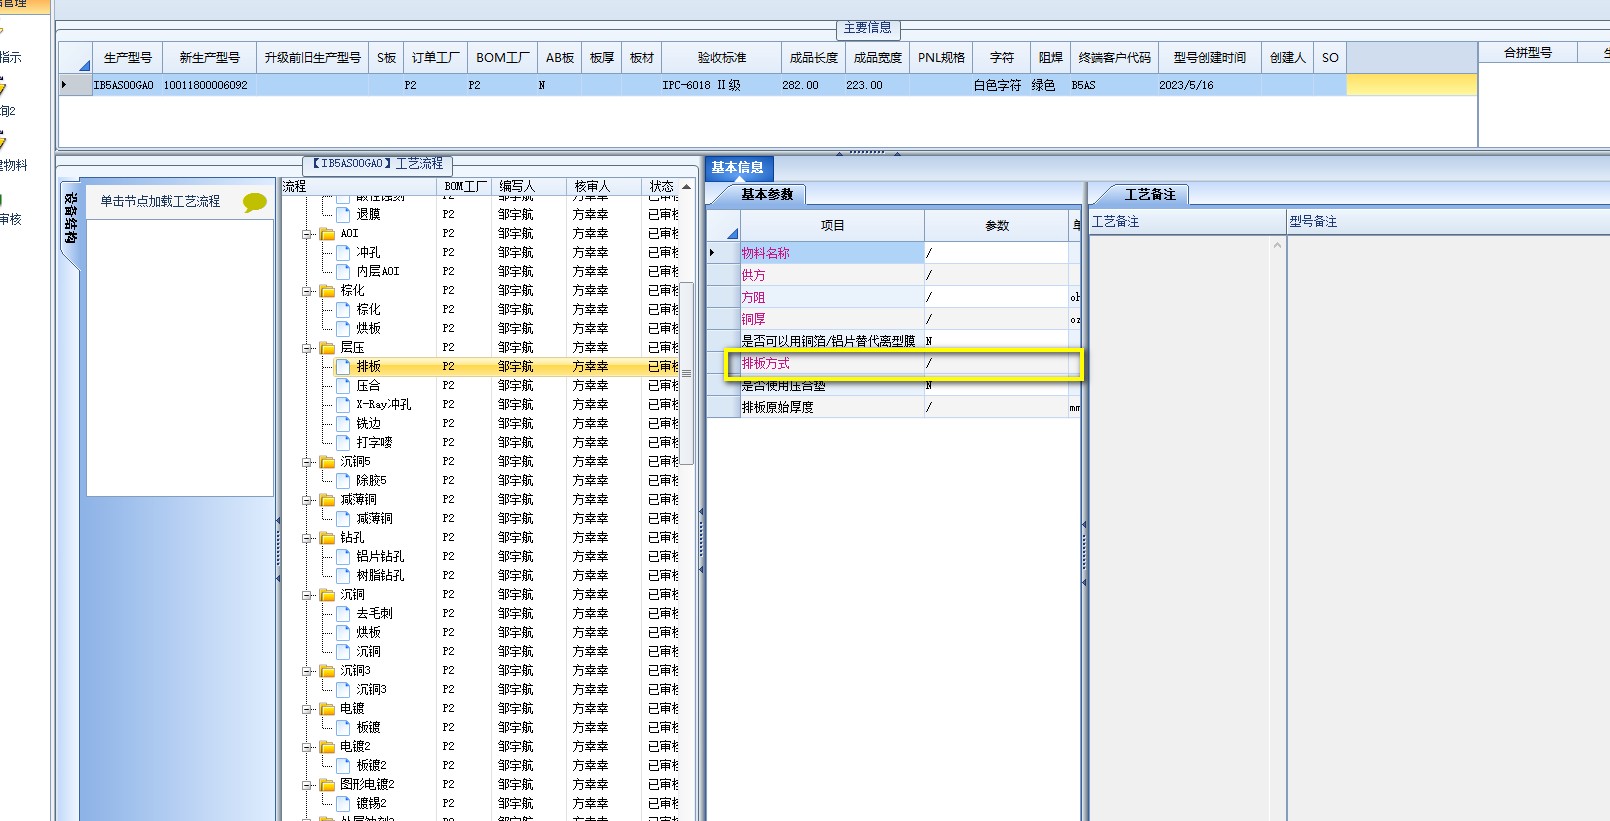Click the 图形电镀2 folder icon
This screenshot has width=1610, height=821.
(x=327, y=785)
